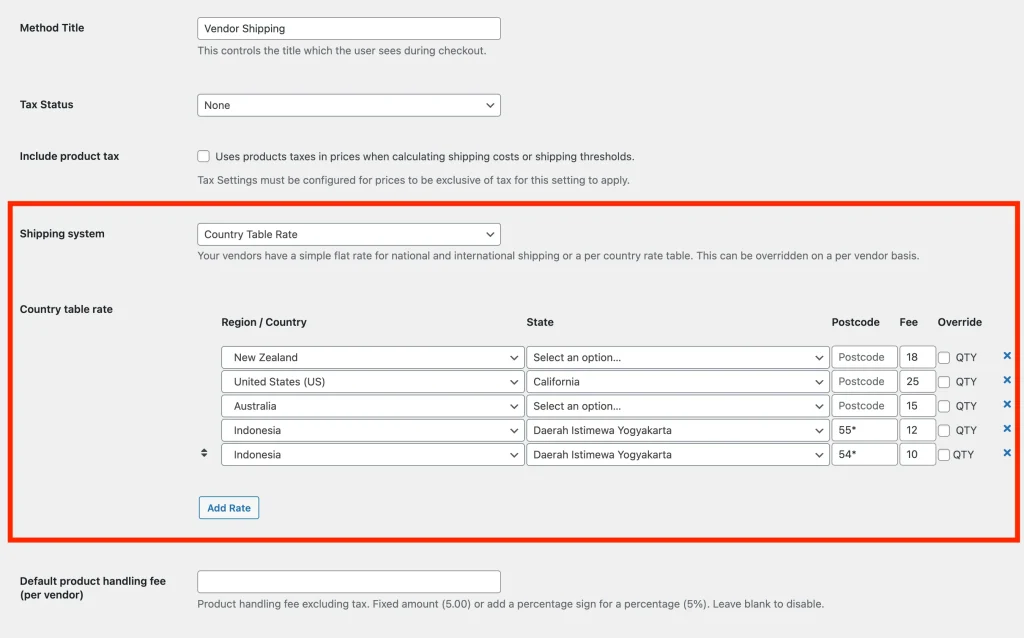Enable the Include product tax checkbox

coord(204,156)
